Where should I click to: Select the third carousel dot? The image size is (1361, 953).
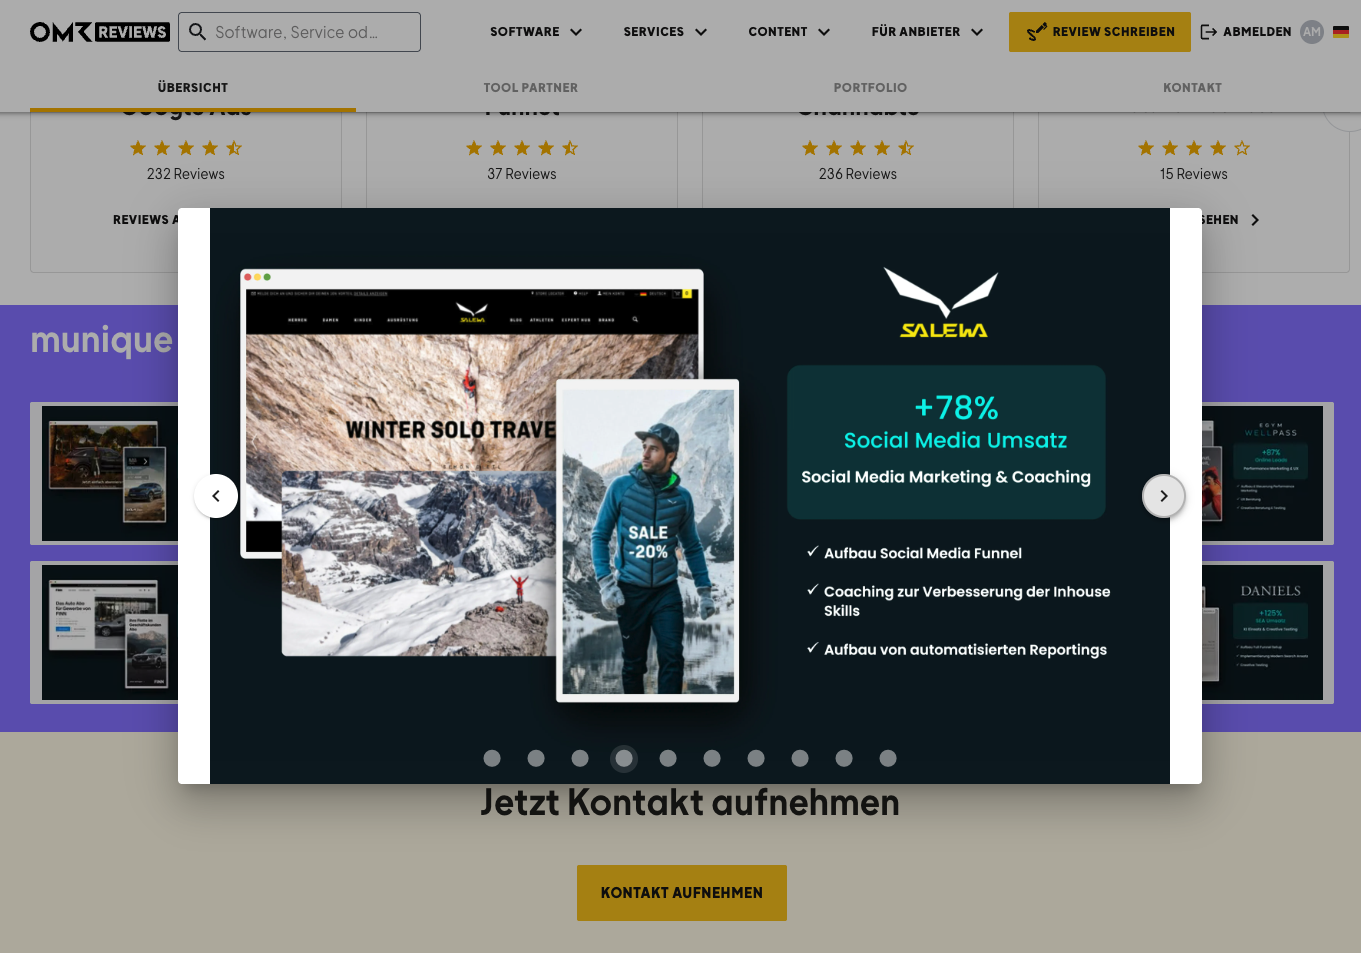click(580, 758)
